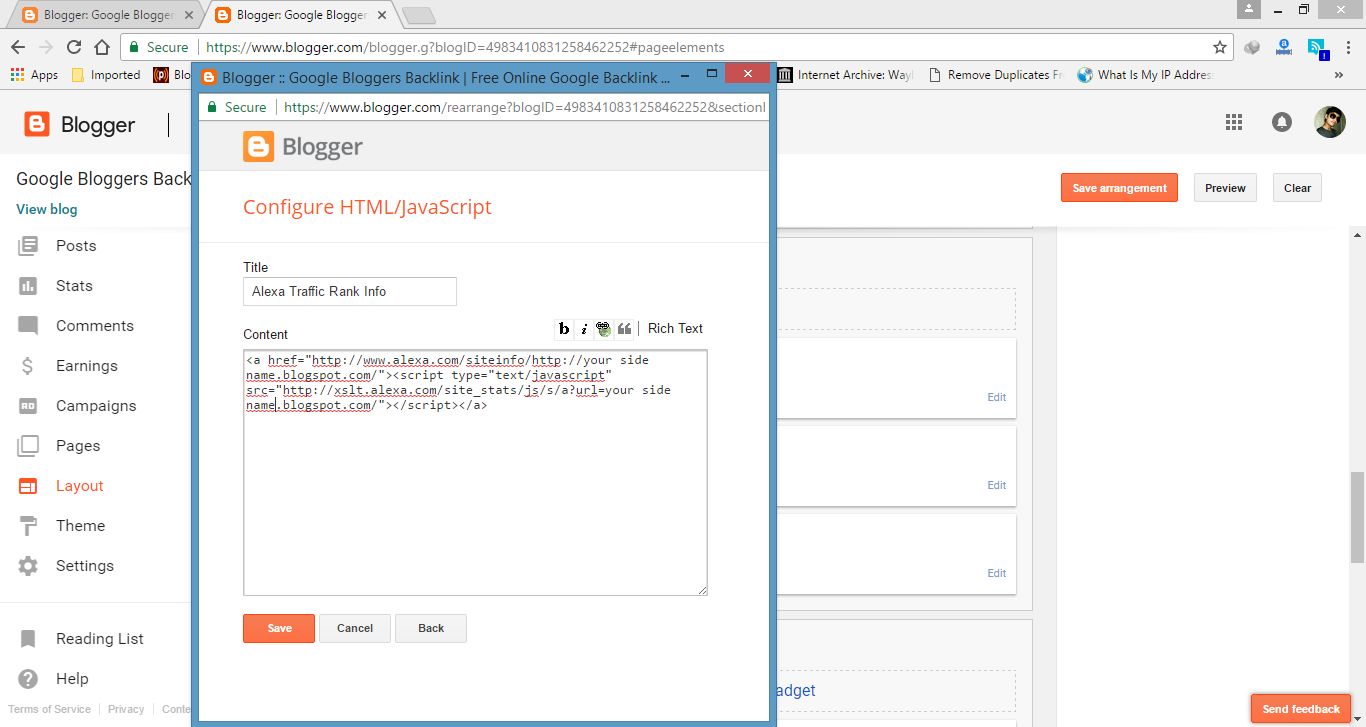Cancel the widget configuration

(x=355, y=628)
